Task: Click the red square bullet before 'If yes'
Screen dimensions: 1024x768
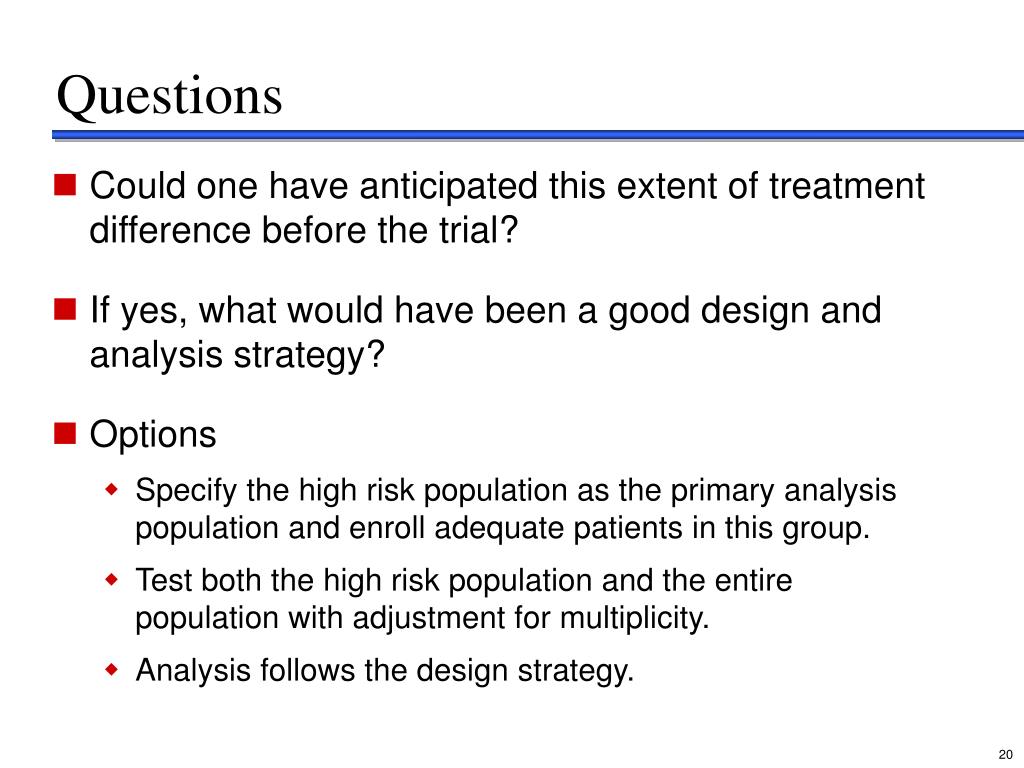Action: 65,309
